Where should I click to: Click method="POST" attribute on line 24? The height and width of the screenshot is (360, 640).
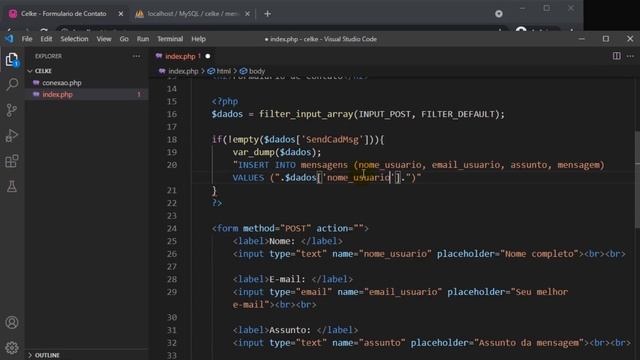click(x=277, y=229)
